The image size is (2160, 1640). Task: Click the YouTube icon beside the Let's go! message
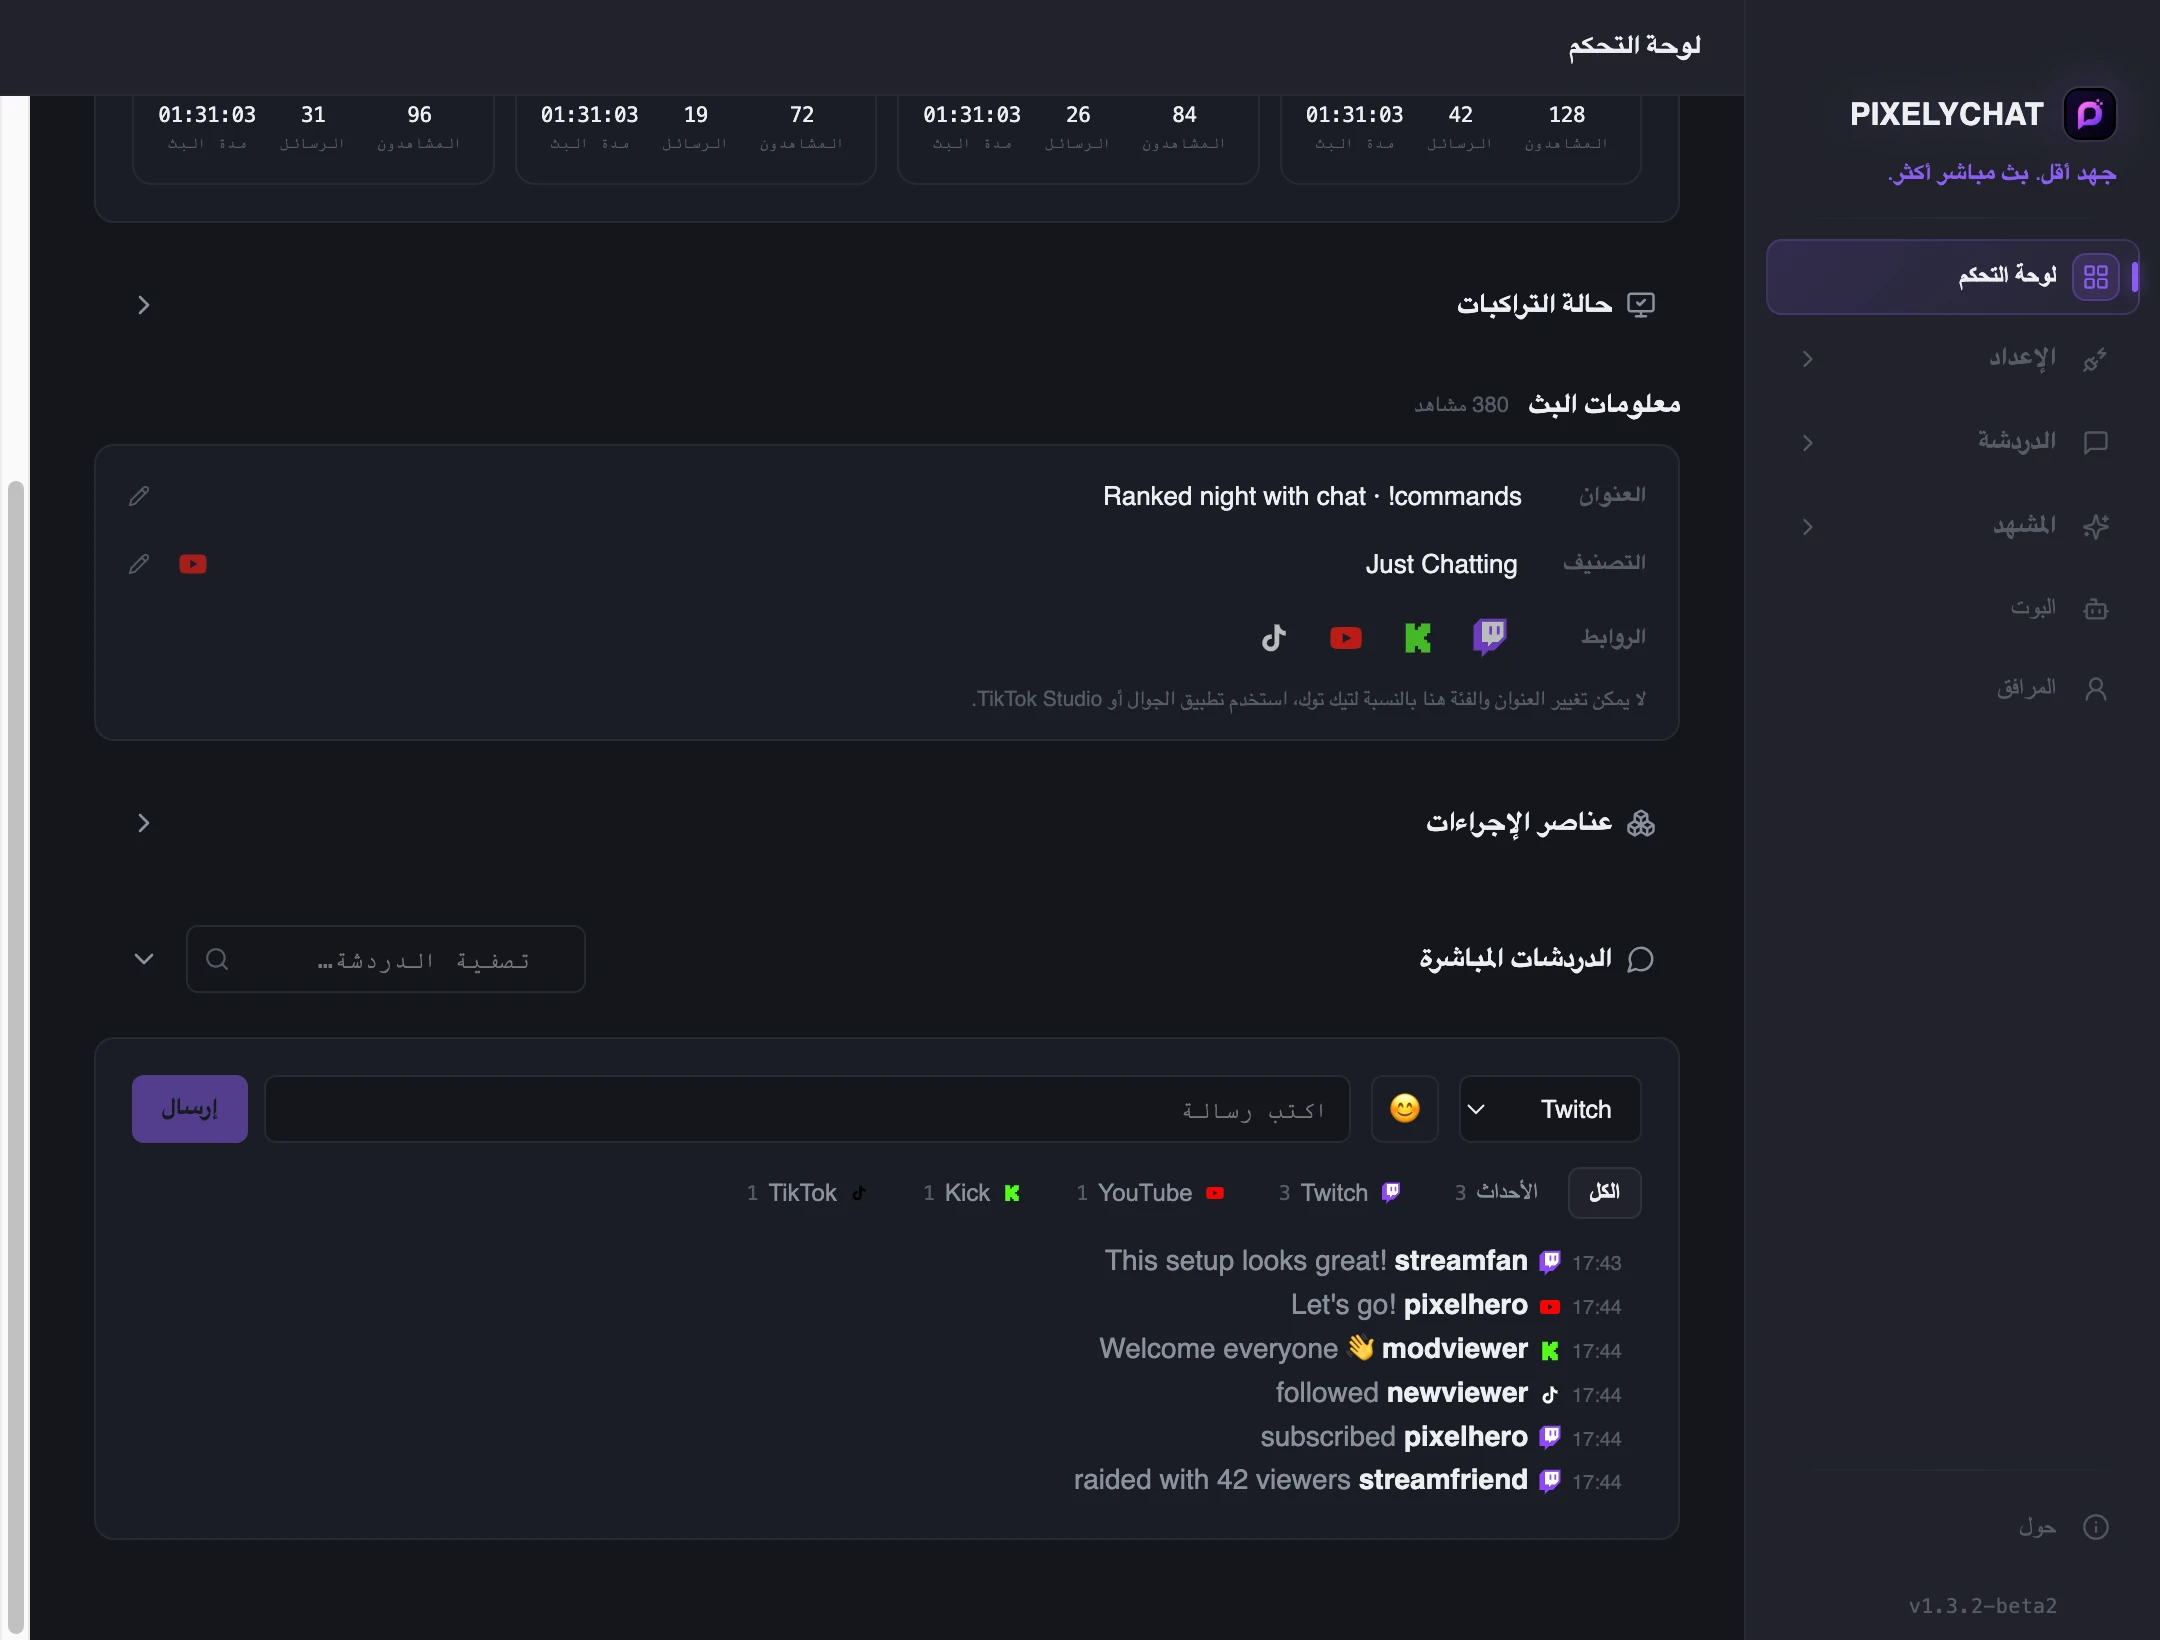tap(1550, 1307)
